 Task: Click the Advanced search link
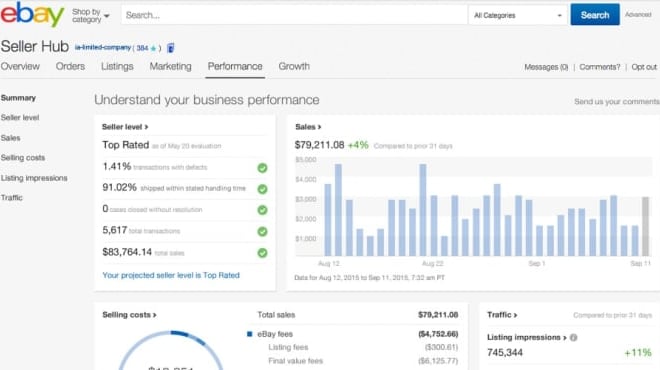(638, 15)
